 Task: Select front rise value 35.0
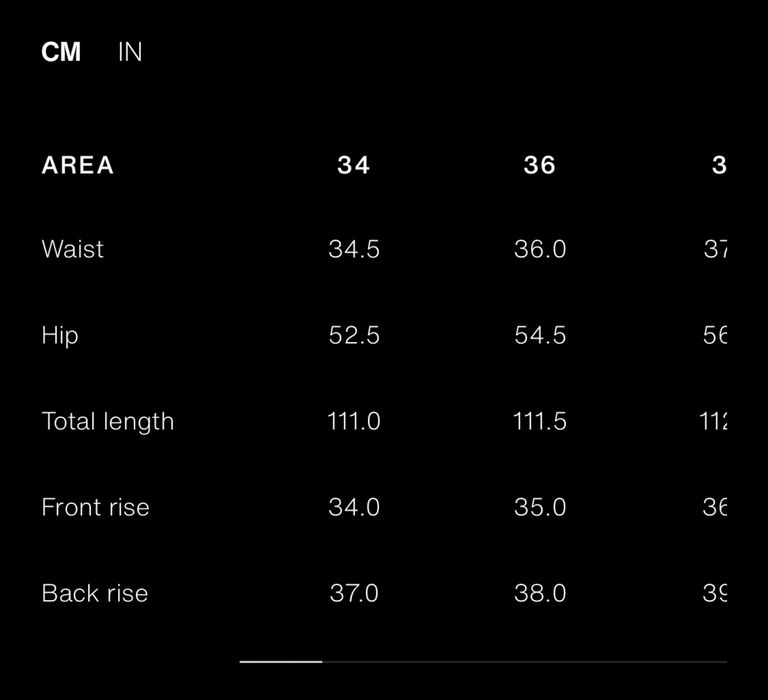pos(540,507)
